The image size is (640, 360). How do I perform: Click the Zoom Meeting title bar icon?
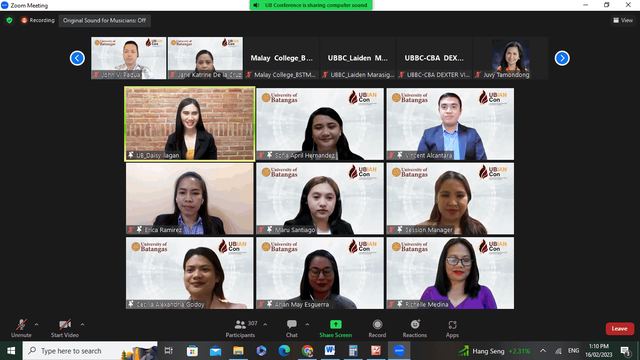[5, 5]
